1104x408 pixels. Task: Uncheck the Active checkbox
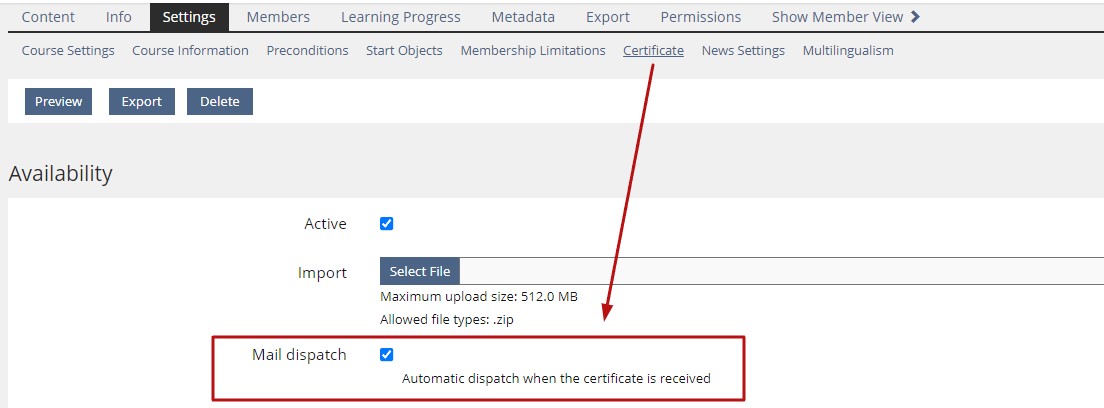tap(387, 224)
